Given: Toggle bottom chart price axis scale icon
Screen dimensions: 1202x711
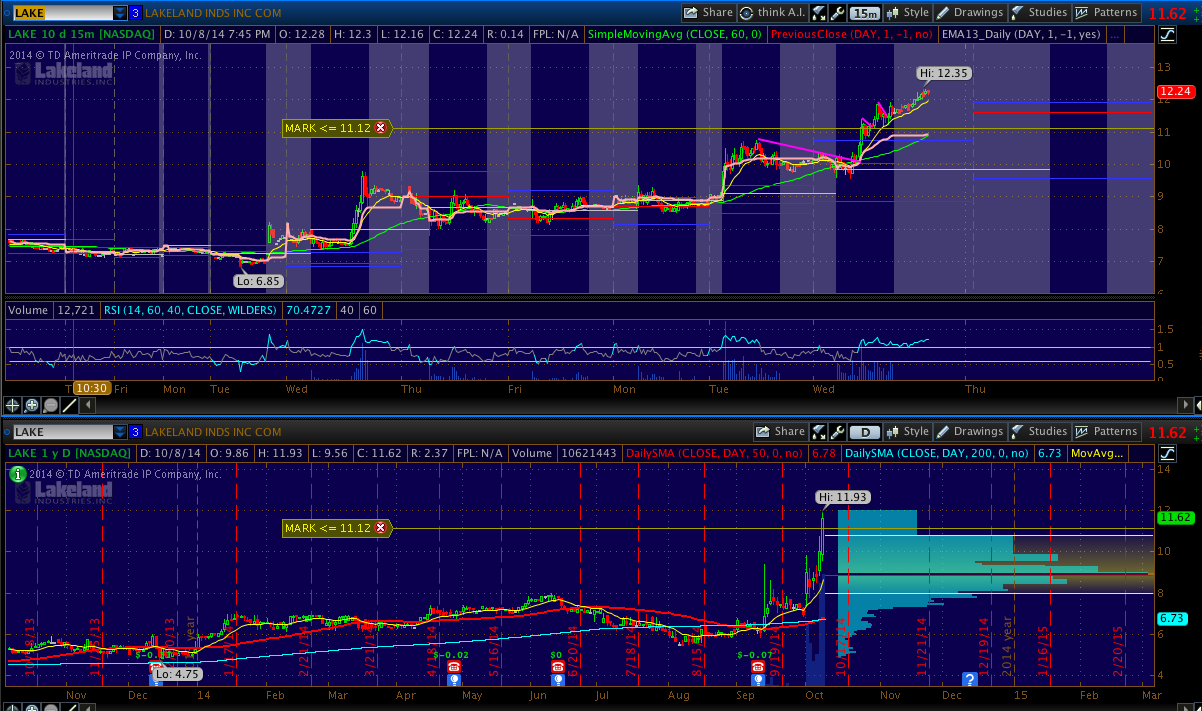Looking at the screenshot, I should tap(1167, 454).
